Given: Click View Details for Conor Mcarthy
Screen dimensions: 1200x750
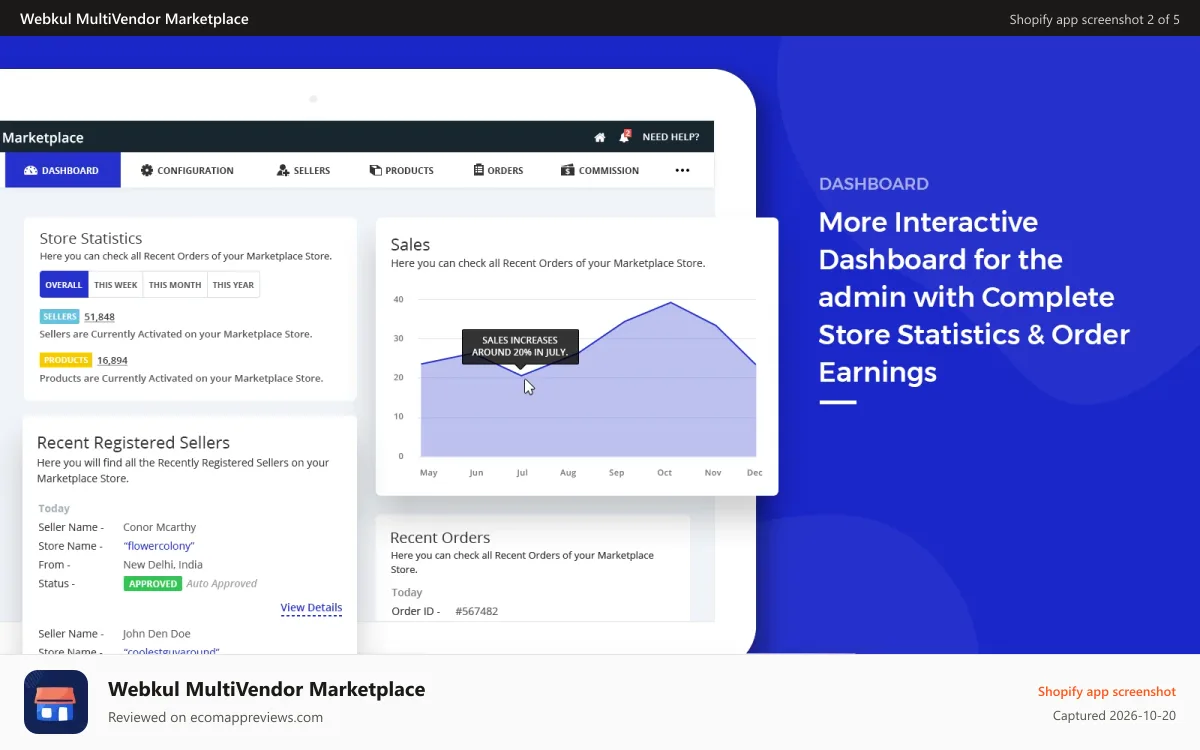Looking at the screenshot, I should pyautogui.click(x=311, y=608).
